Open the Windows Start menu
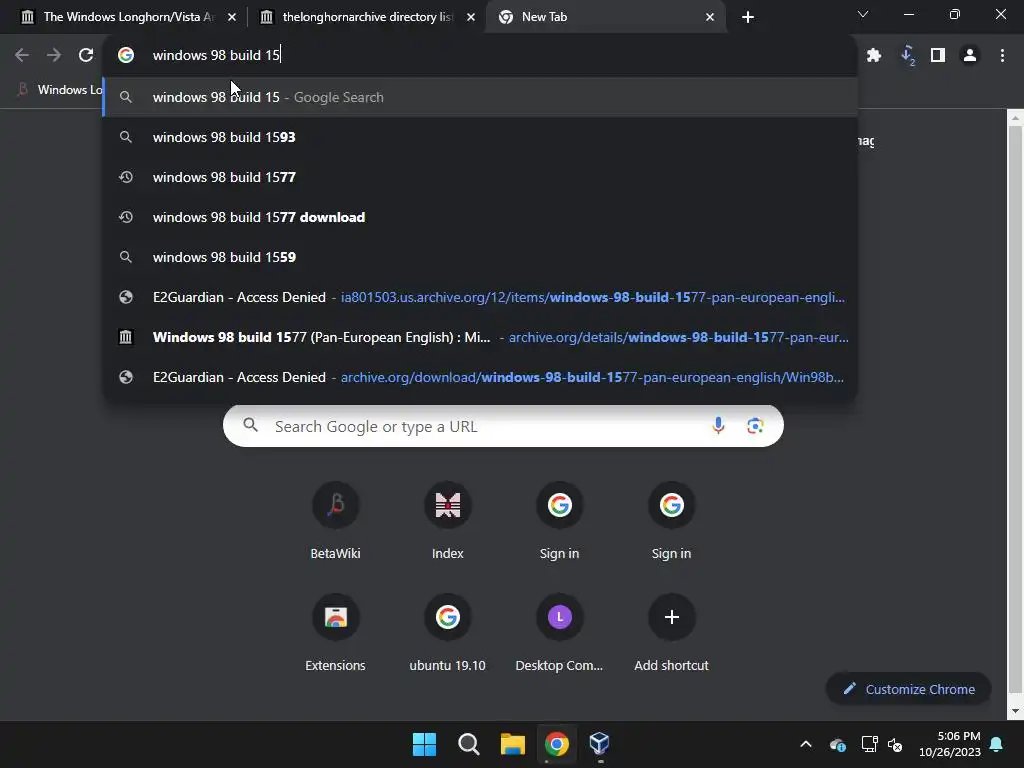Screen dimensions: 1024x768 pos(424,744)
